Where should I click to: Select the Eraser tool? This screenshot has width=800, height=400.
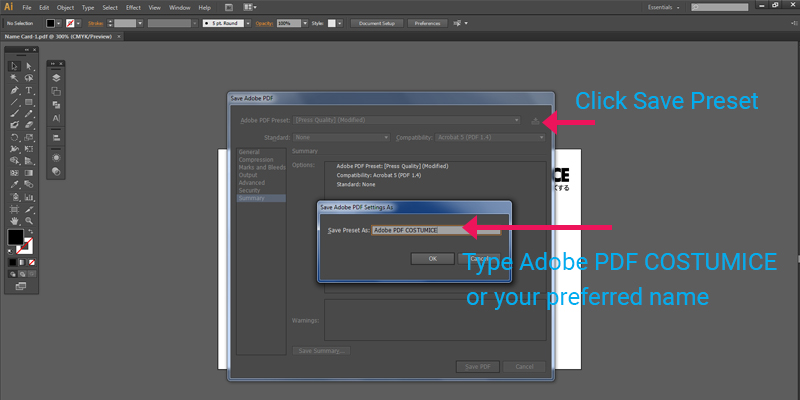click(29, 125)
